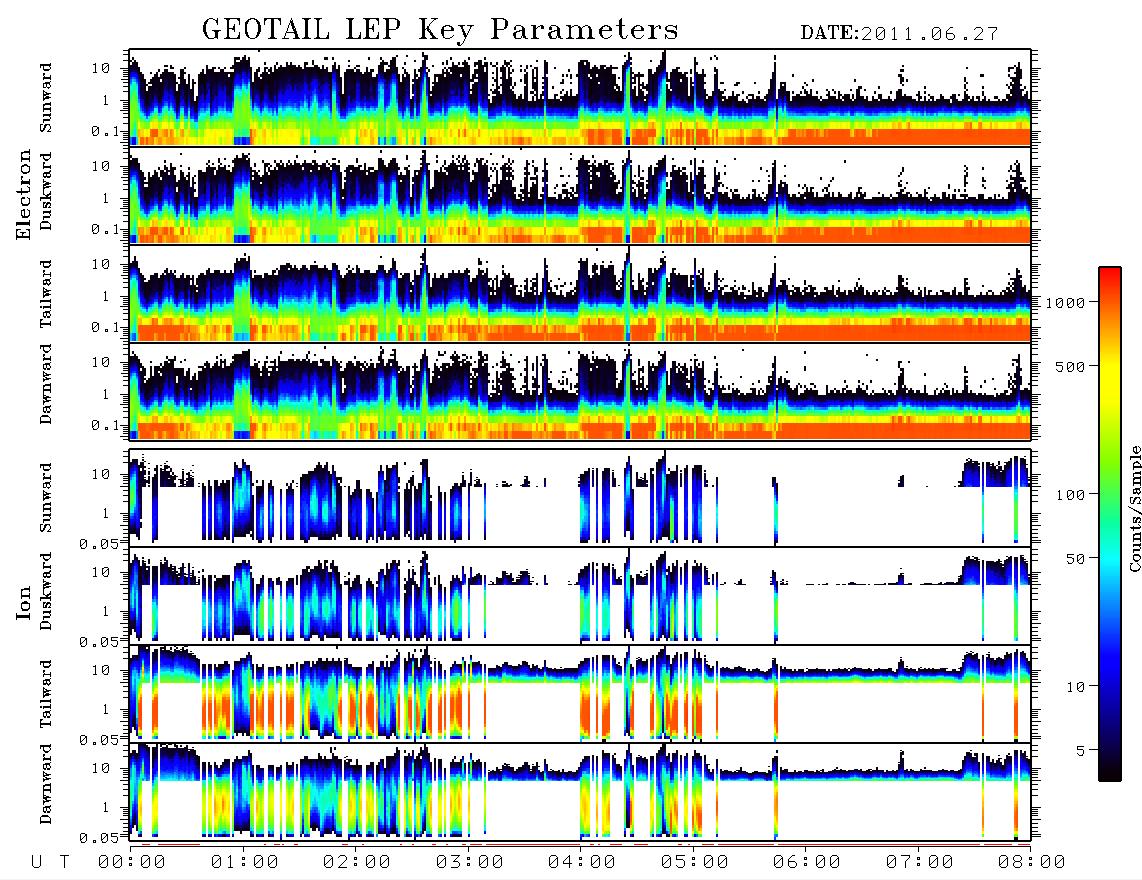
Task: Click the "Ion" group axis label
Action: tap(24, 602)
